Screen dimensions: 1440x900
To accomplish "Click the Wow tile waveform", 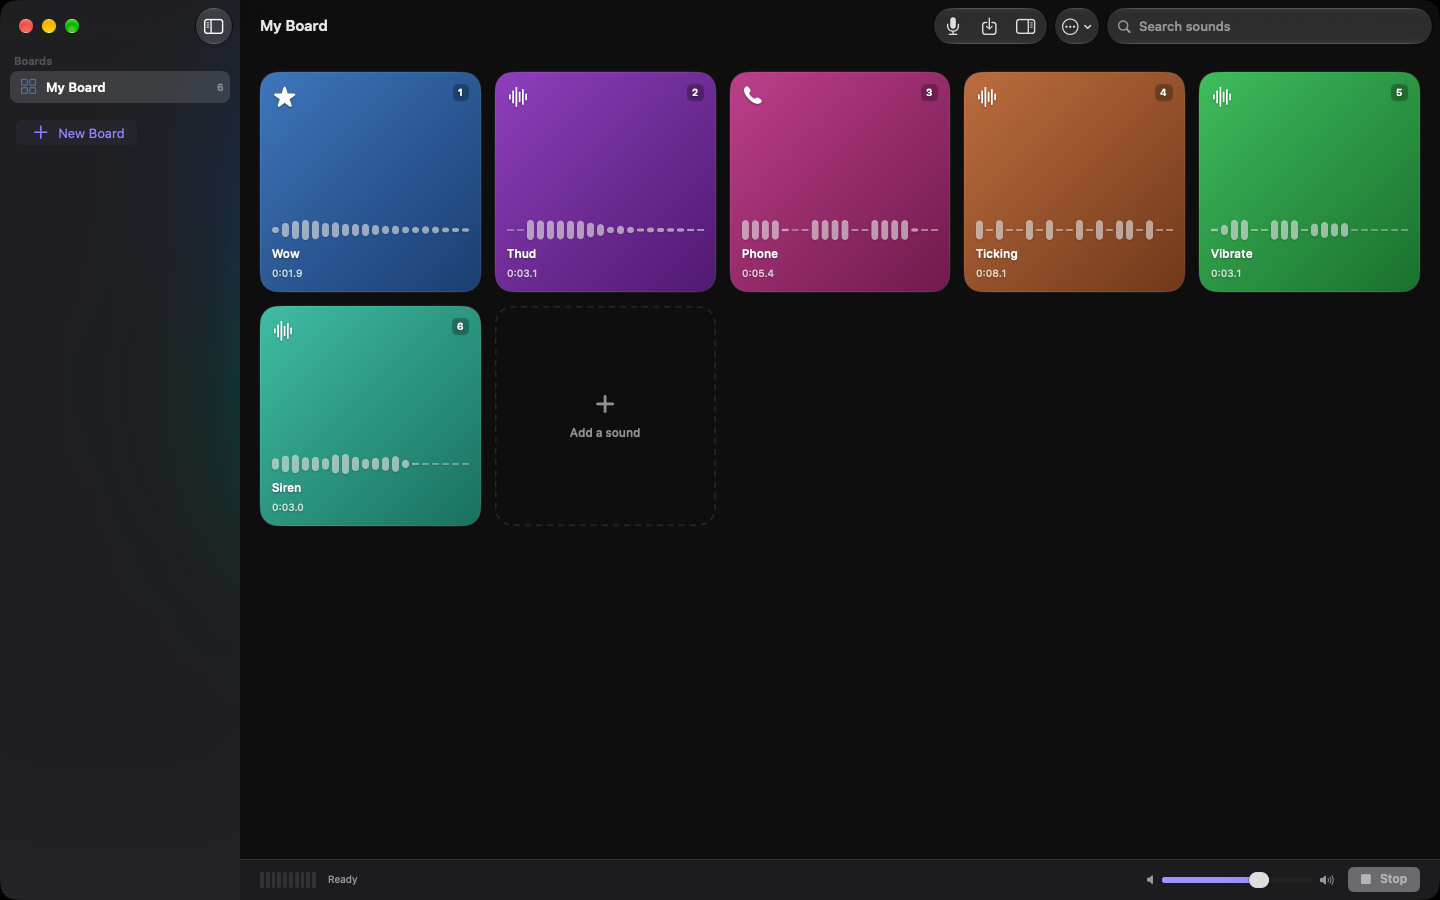I will [x=370, y=230].
